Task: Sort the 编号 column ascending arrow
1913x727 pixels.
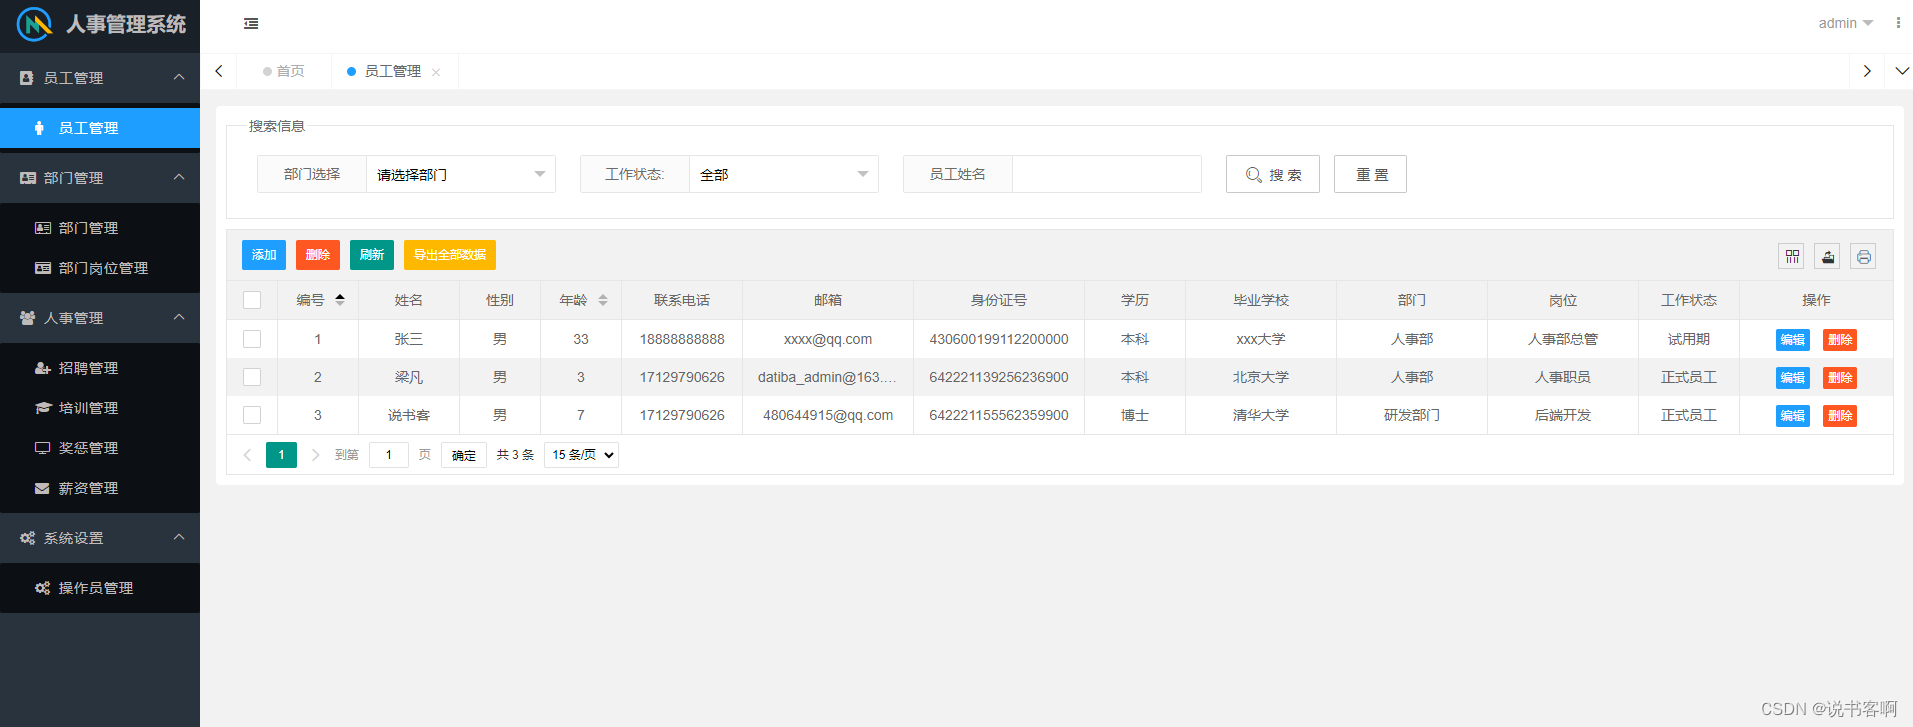Action: [x=340, y=296]
